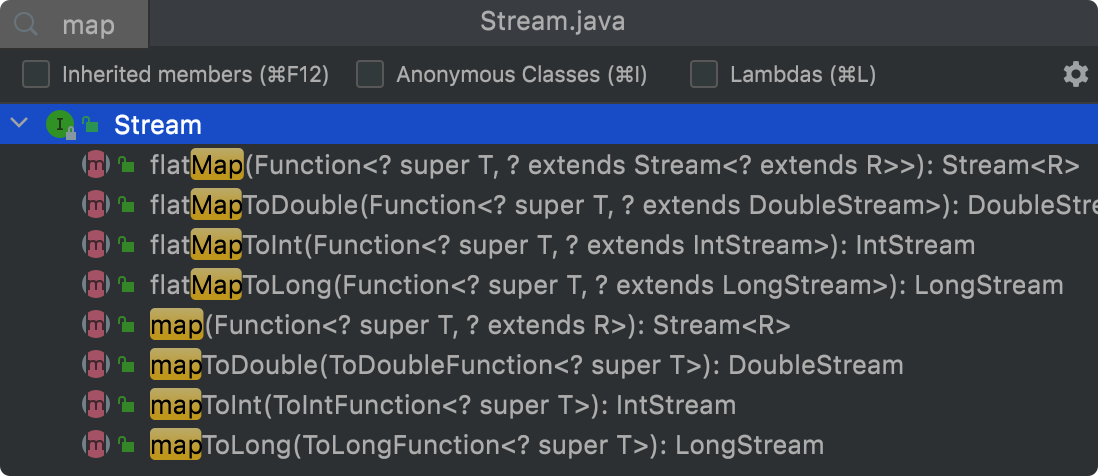The height and width of the screenshot is (476, 1098).
Task: Collapse the Stream tree node
Action: [x=20, y=124]
